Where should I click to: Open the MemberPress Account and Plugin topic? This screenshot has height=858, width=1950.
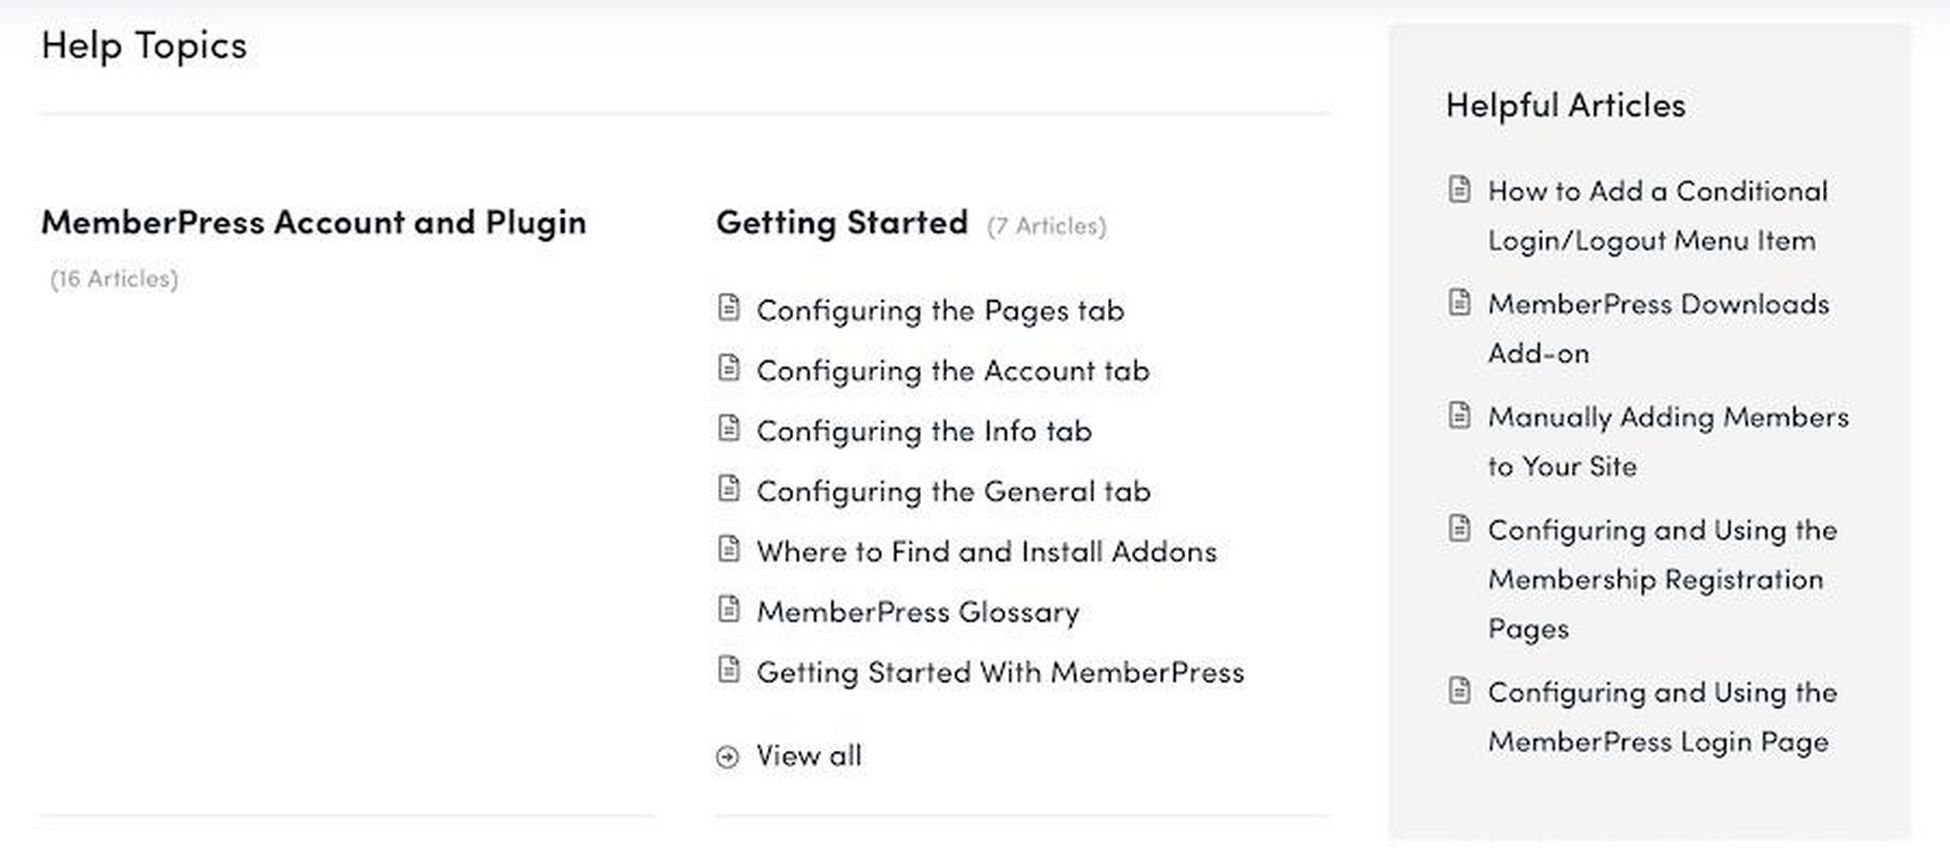point(314,222)
